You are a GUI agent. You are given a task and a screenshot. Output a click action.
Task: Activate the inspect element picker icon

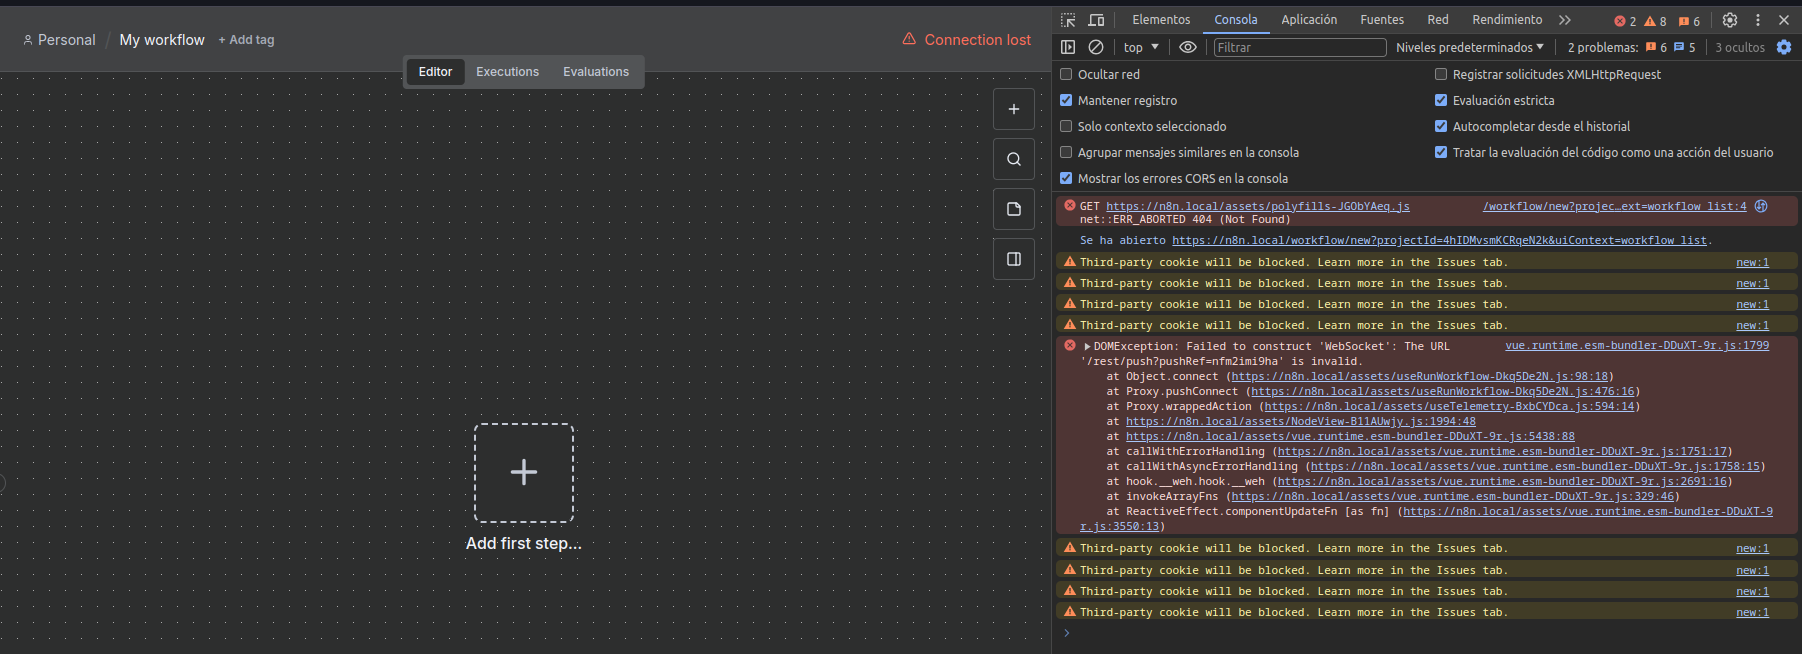(1068, 20)
